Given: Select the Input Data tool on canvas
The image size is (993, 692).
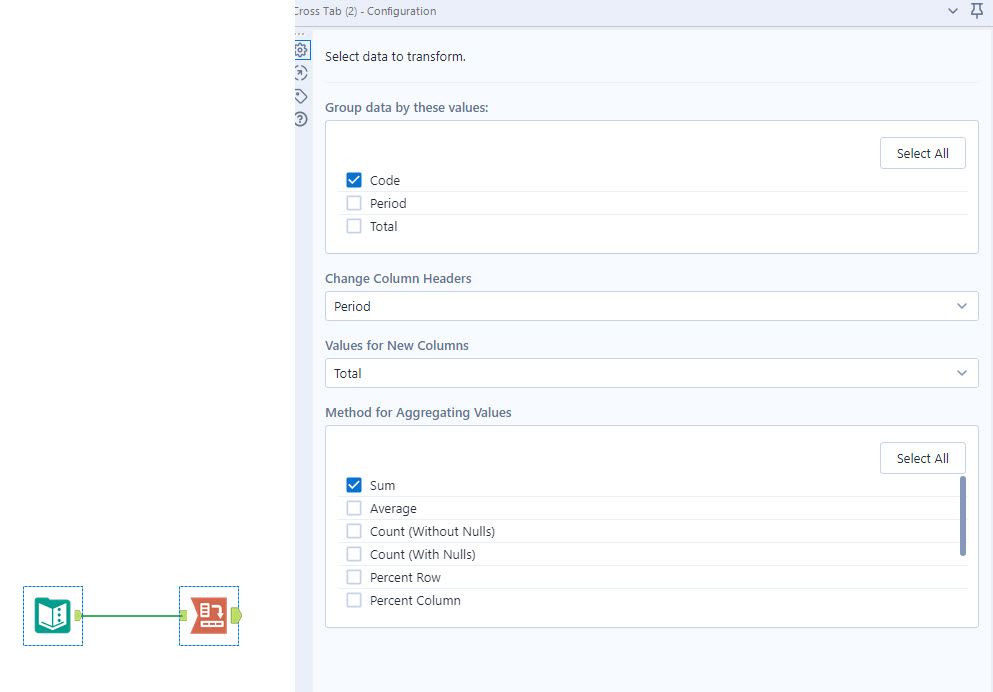Looking at the screenshot, I should coord(52,615).
